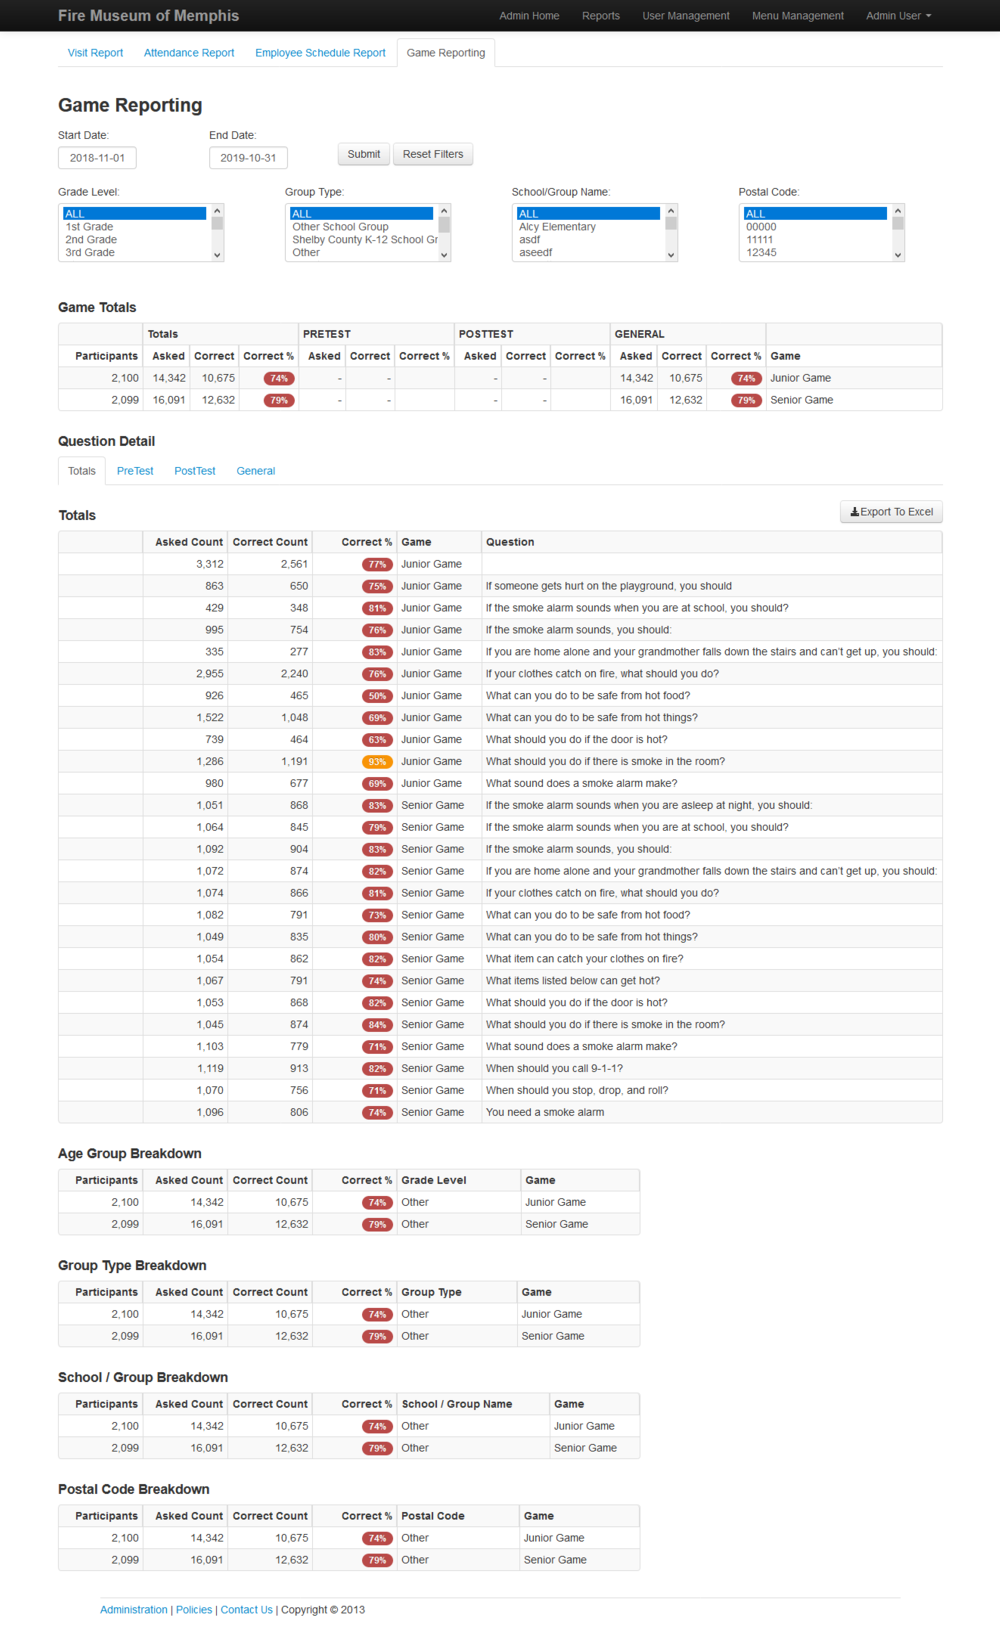This screenshot has width=1000, height=1628.
Task: Click the download icon on Export To Excel
Action: (855, 512)
